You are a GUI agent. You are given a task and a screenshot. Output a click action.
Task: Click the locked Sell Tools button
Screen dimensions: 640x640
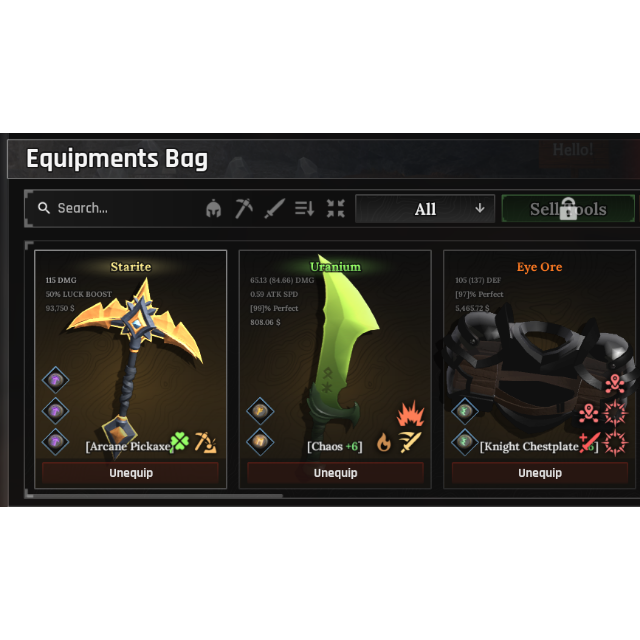(x=568, y=209)
